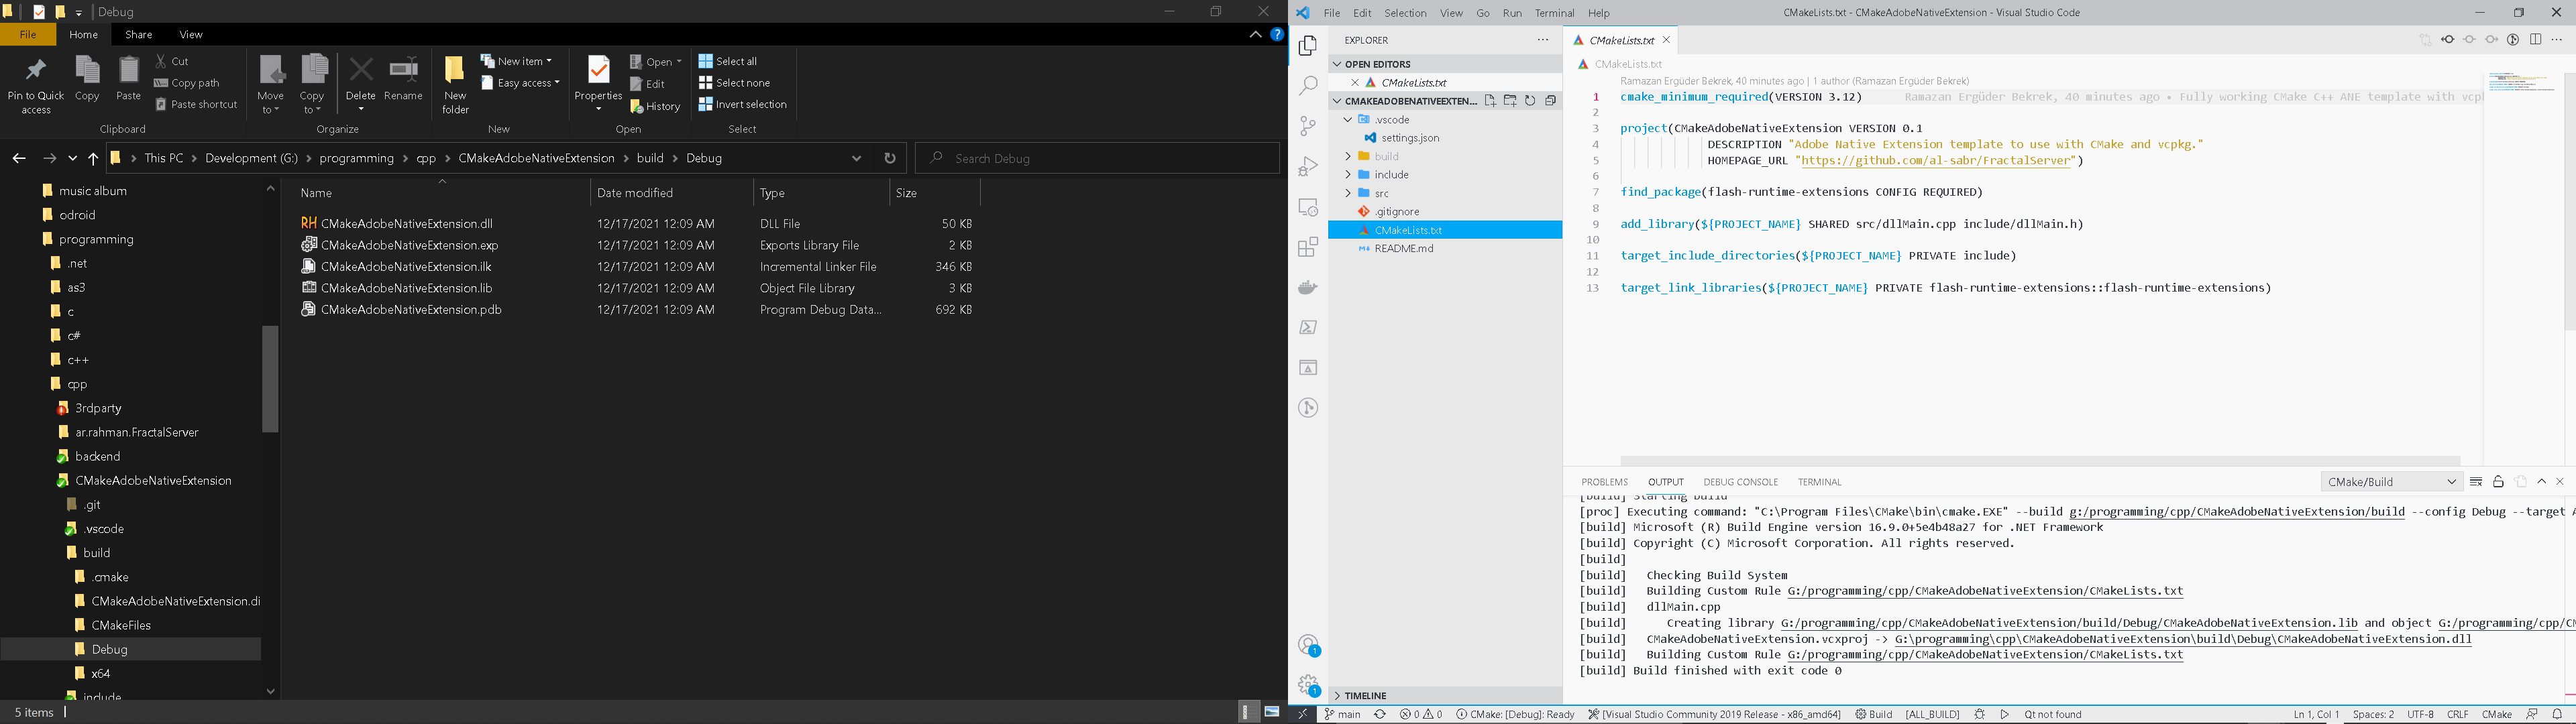2576x724 pixels.
Task: Expand the TIMELINE section
Action: pyautogui.click(x=1445, y=695)
